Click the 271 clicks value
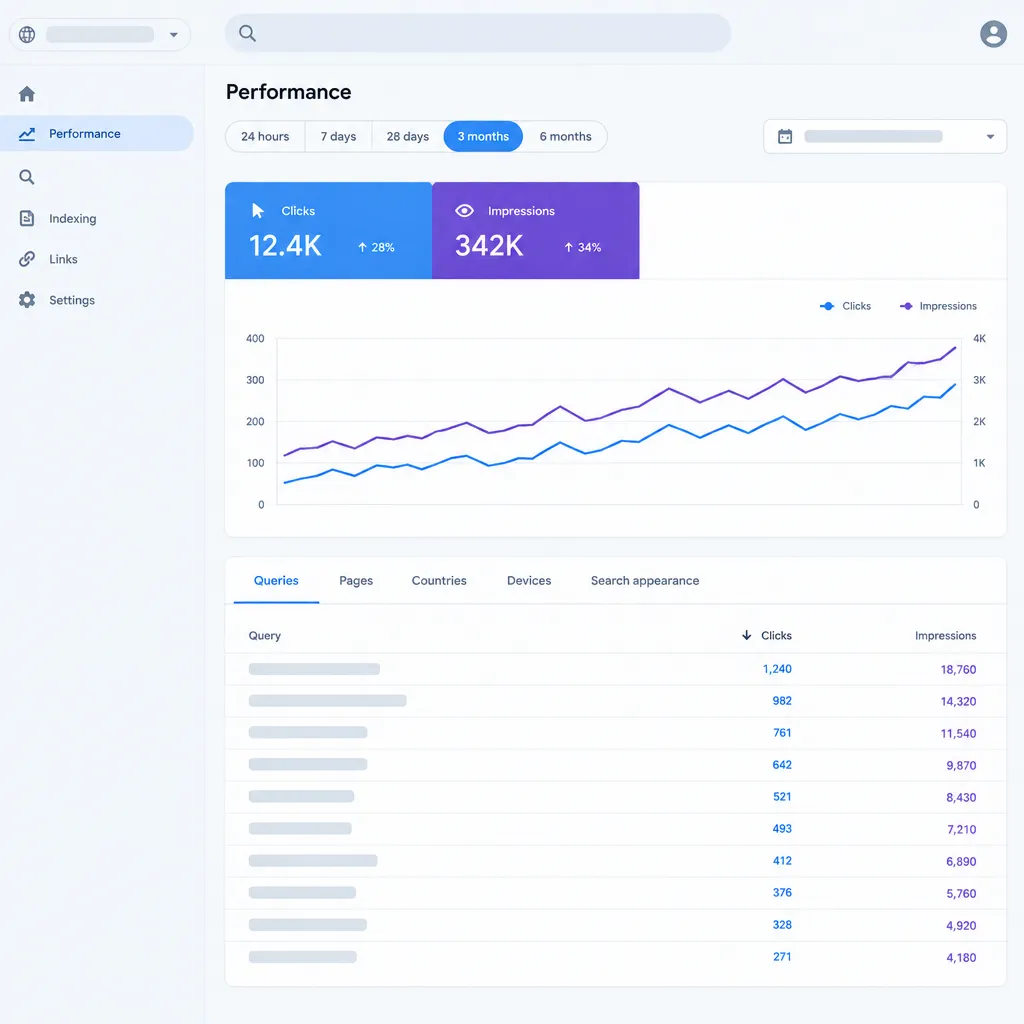 pos(782,957)
